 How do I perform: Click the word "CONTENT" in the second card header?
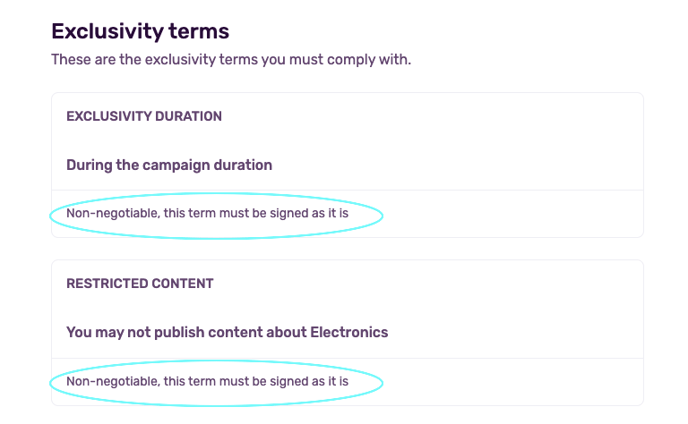[183, 284]
